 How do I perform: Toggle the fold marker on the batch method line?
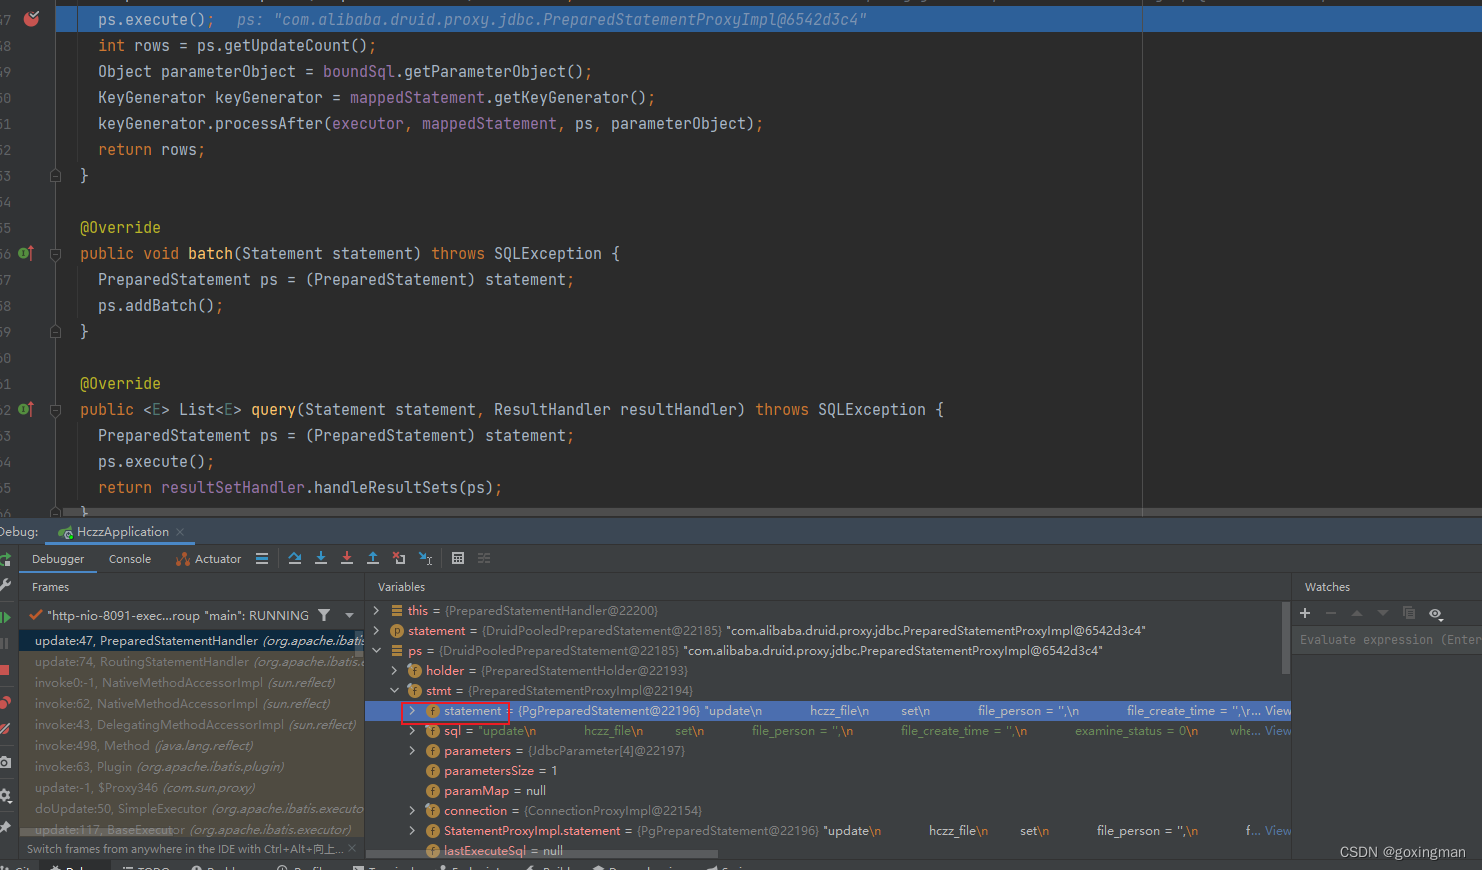point(56,254)
